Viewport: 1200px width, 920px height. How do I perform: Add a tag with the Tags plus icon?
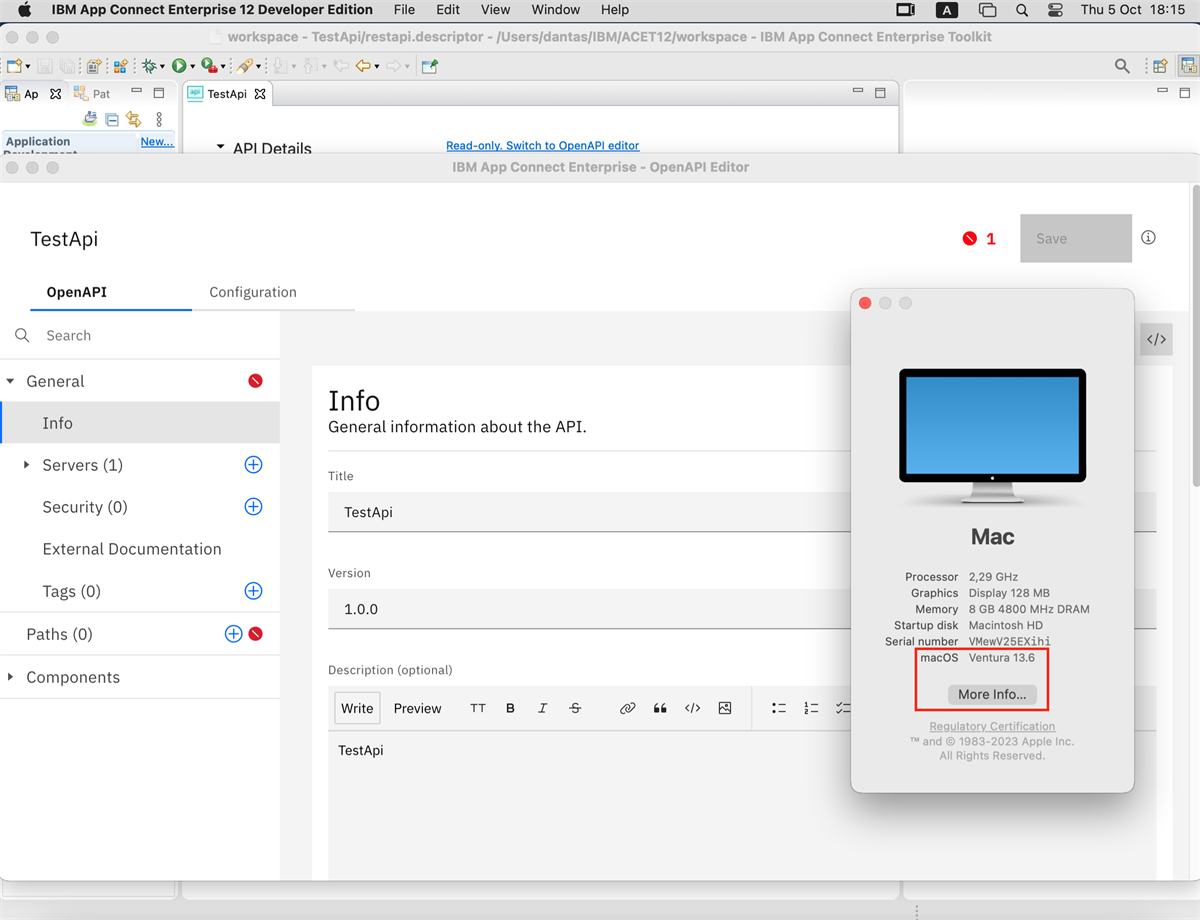(x=253, y=591)
